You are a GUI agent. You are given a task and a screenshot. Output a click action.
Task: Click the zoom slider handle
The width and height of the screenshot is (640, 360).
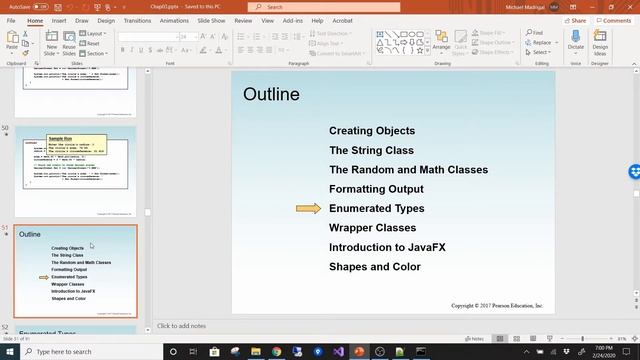coord(582,339)
